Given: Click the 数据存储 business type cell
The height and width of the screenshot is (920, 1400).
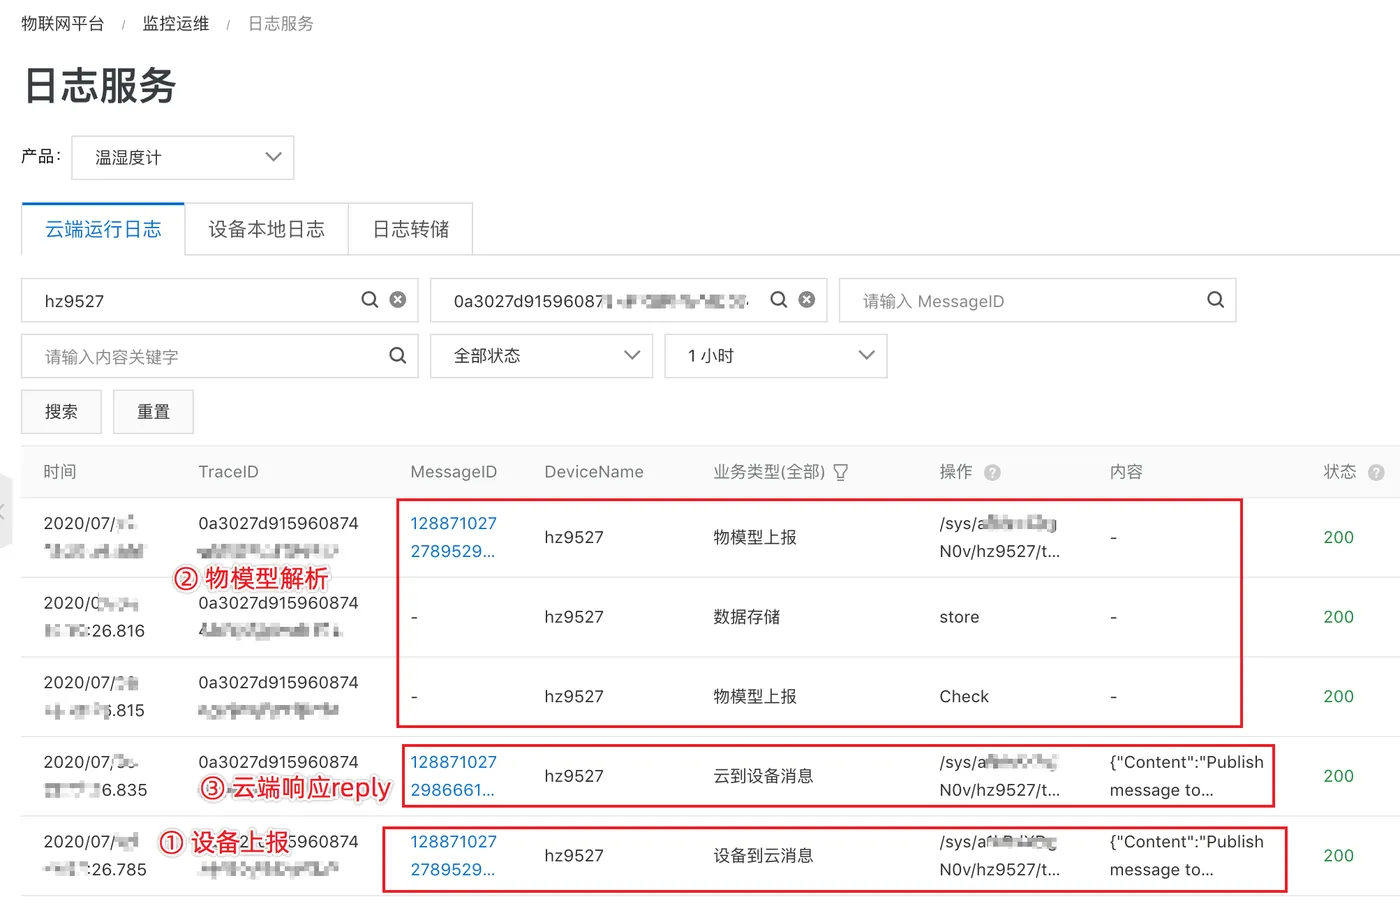Looking at the screenshot, I should pyautogui.click(x=746, y=617).
